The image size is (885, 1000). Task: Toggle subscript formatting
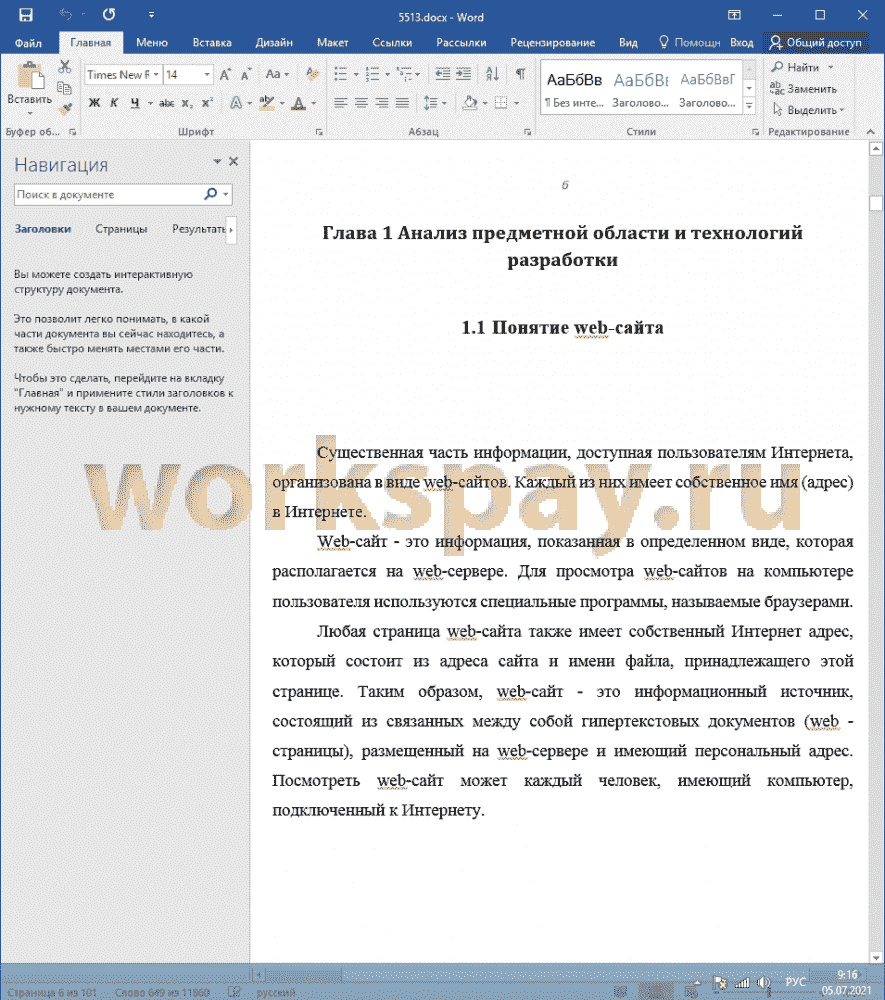pyautogui.click(x=187, y=103)
